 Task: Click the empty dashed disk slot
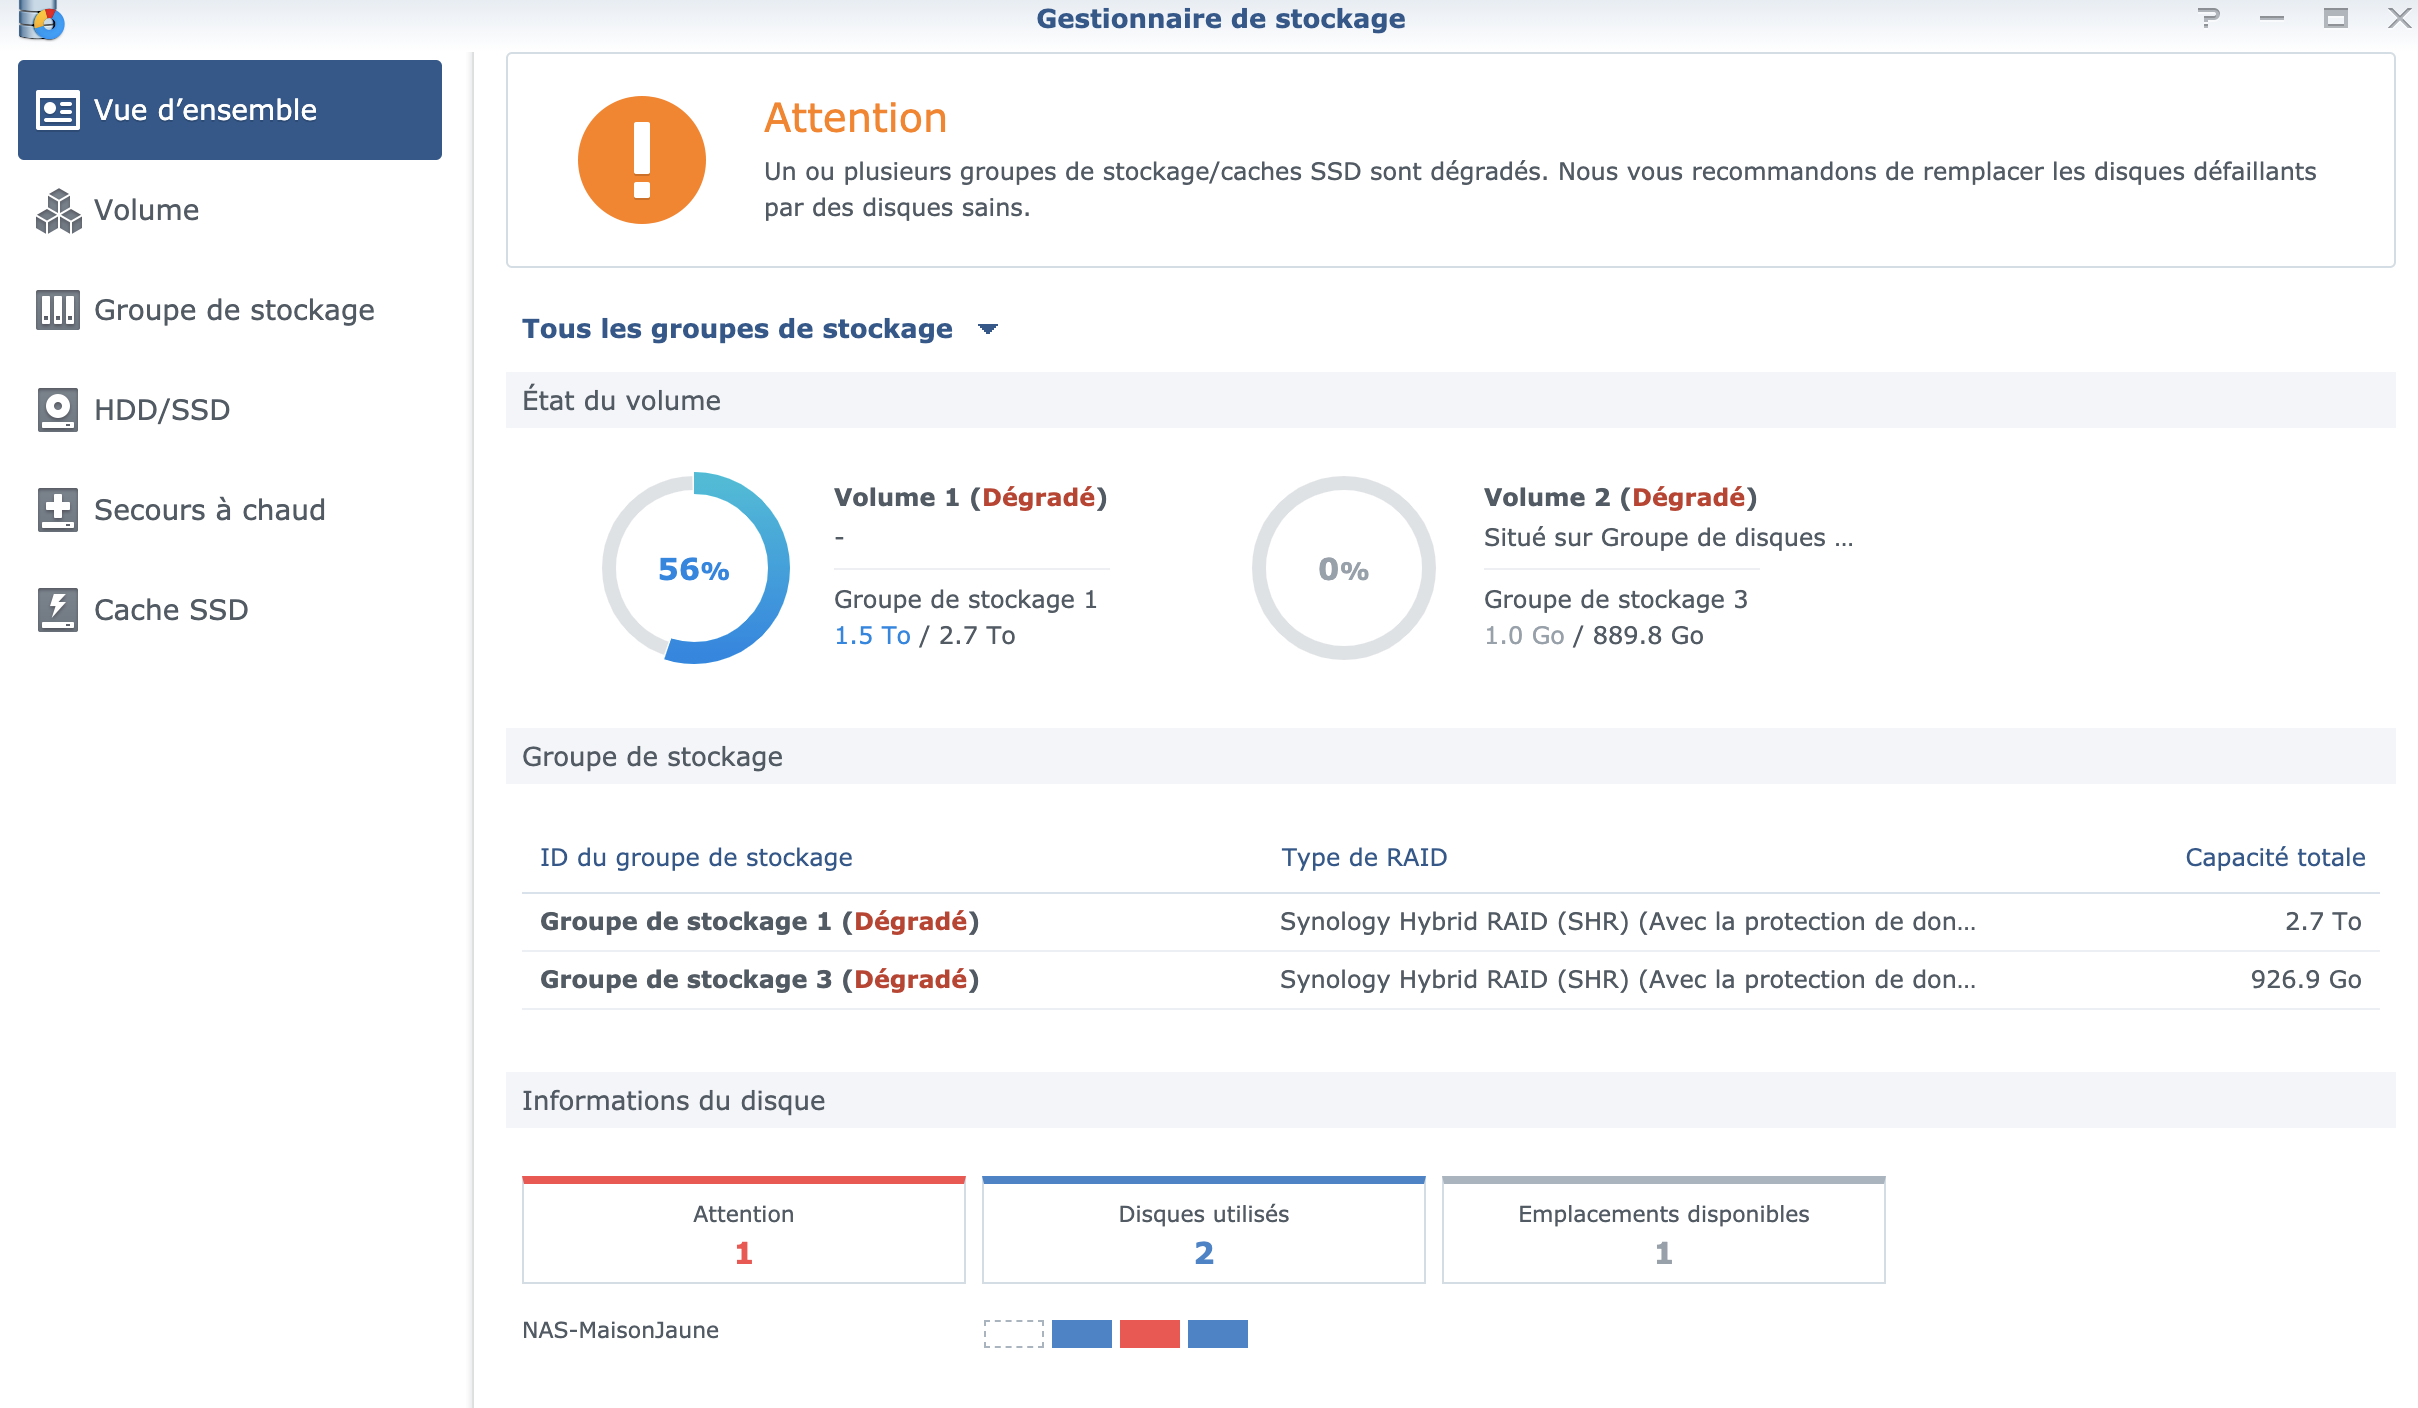click(1013, 1334)
